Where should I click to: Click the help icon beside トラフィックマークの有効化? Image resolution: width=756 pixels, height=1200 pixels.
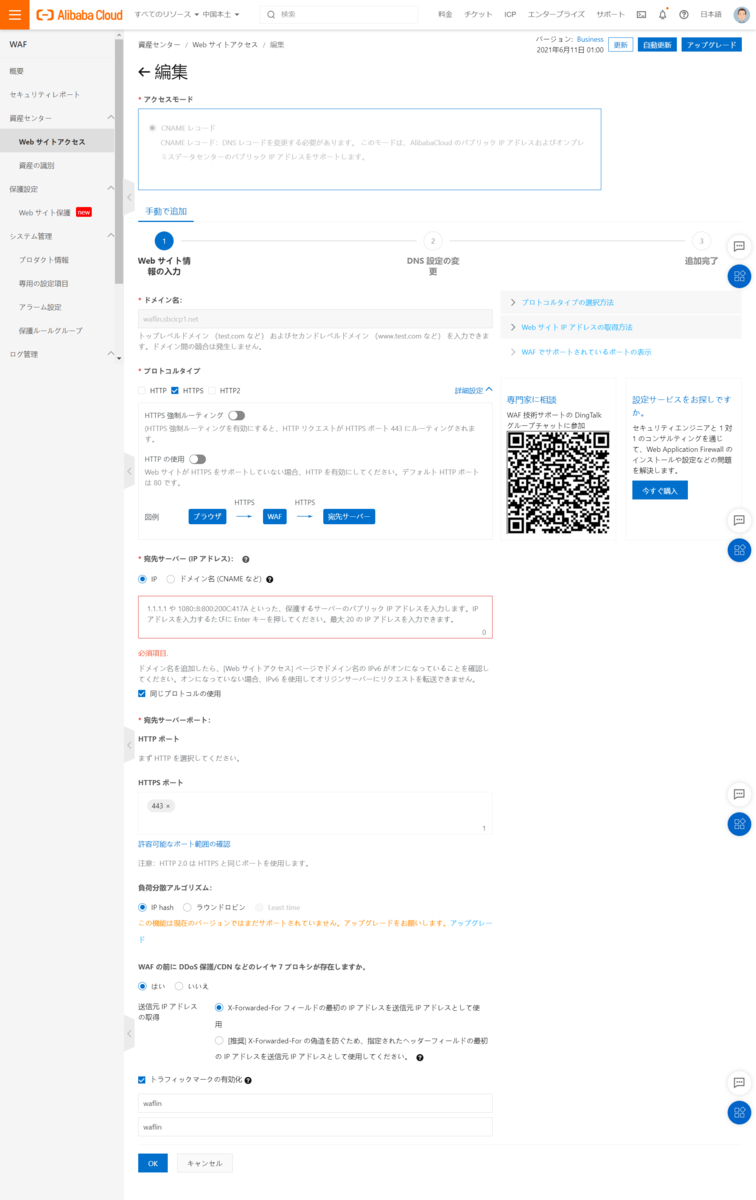point(248,1080)
